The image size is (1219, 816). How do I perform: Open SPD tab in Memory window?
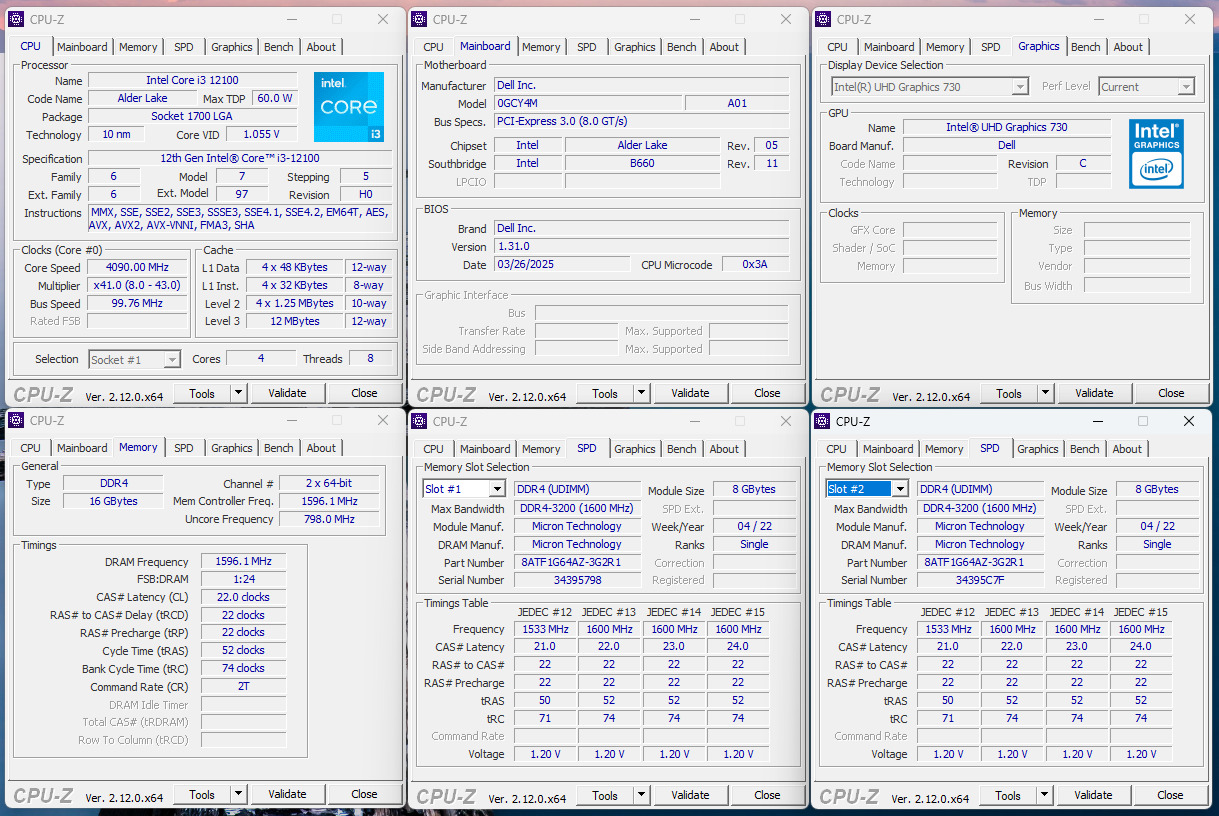184,448
